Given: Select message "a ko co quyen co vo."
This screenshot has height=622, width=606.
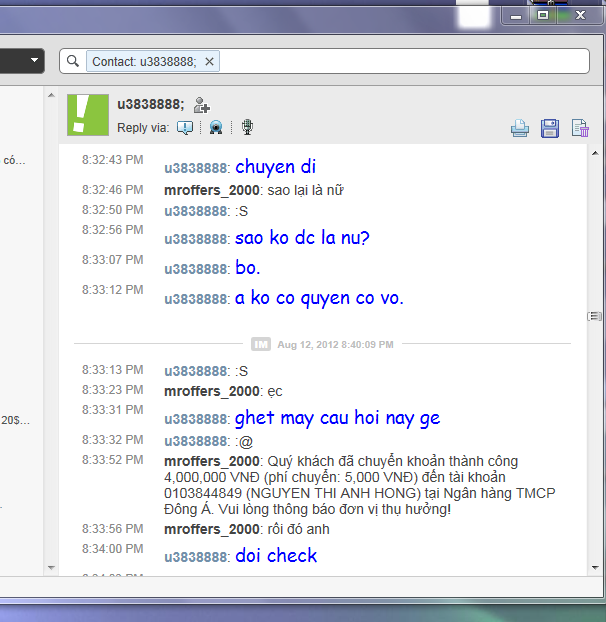Looking at the screenshot, I should (x=319, y=298).
